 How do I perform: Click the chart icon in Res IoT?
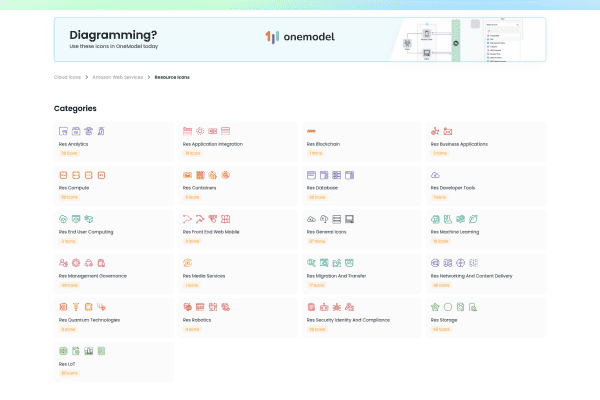[88, 351]
